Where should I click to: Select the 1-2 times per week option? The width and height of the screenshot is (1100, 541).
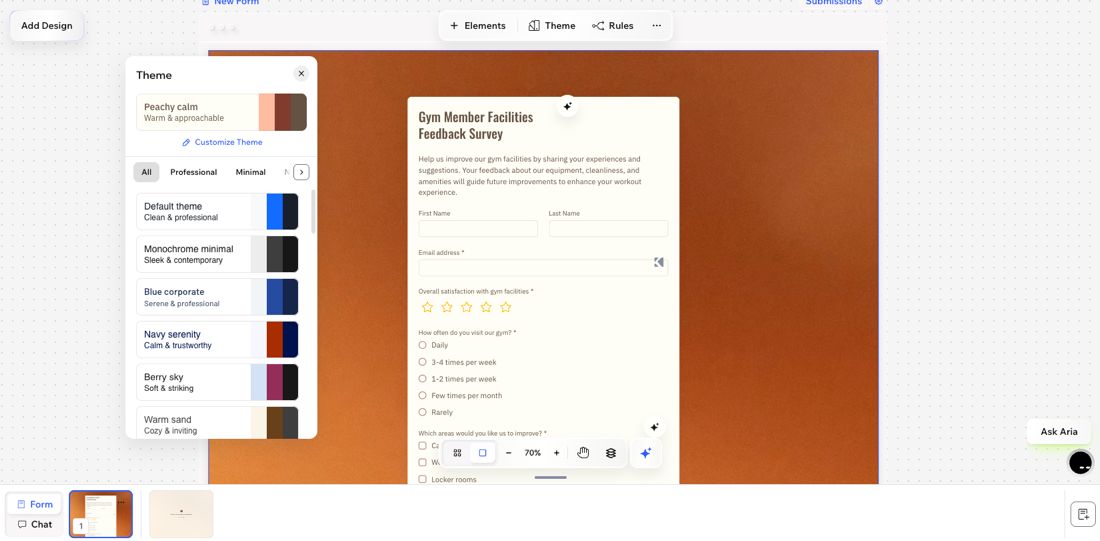[422, 379]
